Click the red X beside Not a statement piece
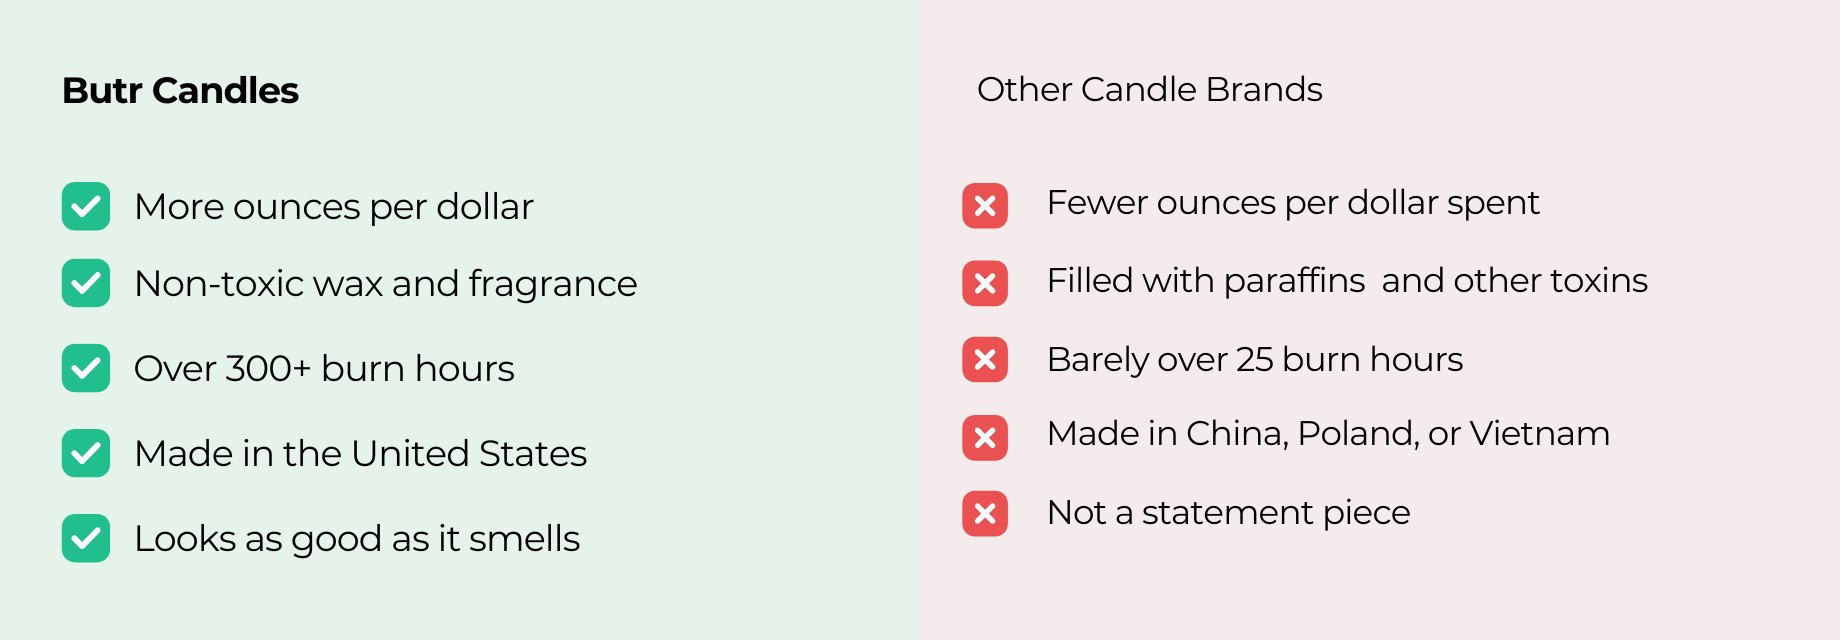 point(985,513)
